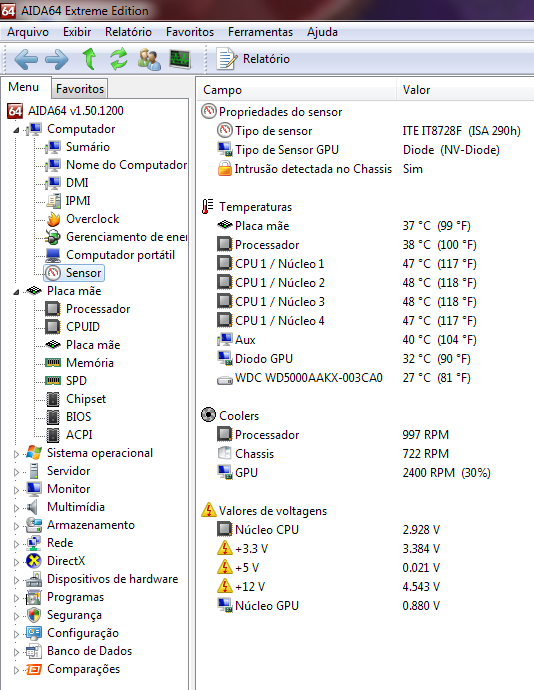This screenshot has height=690, width=534.
Task: Click the Configuração icon
Action: click(x=34, y=634)
